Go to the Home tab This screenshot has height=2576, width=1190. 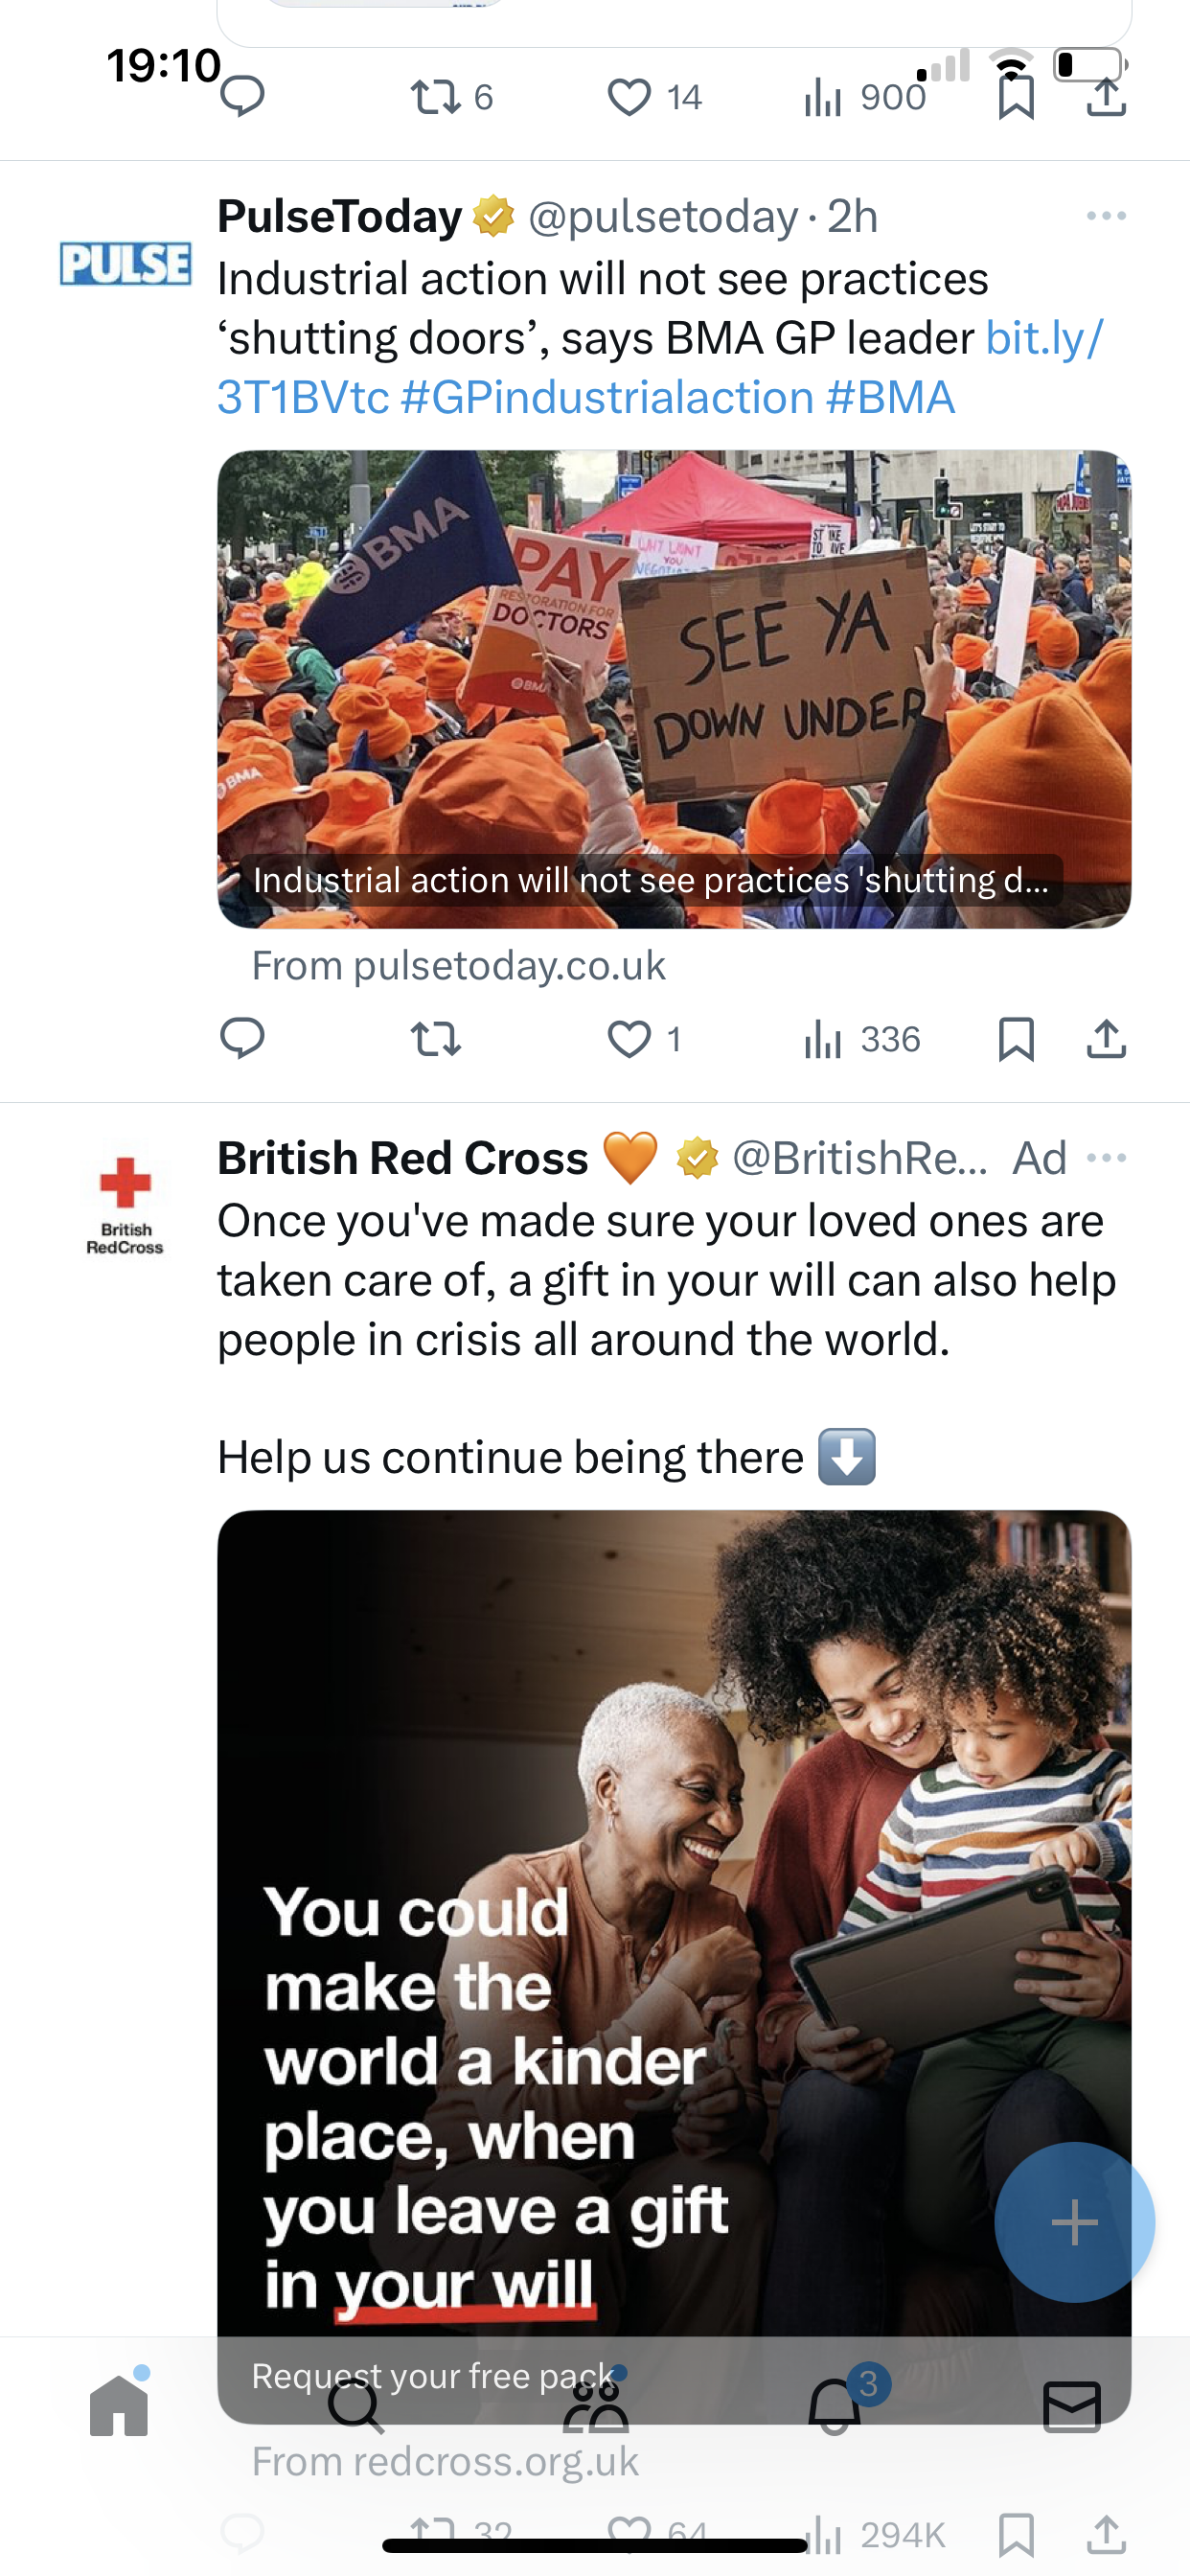119,2406
